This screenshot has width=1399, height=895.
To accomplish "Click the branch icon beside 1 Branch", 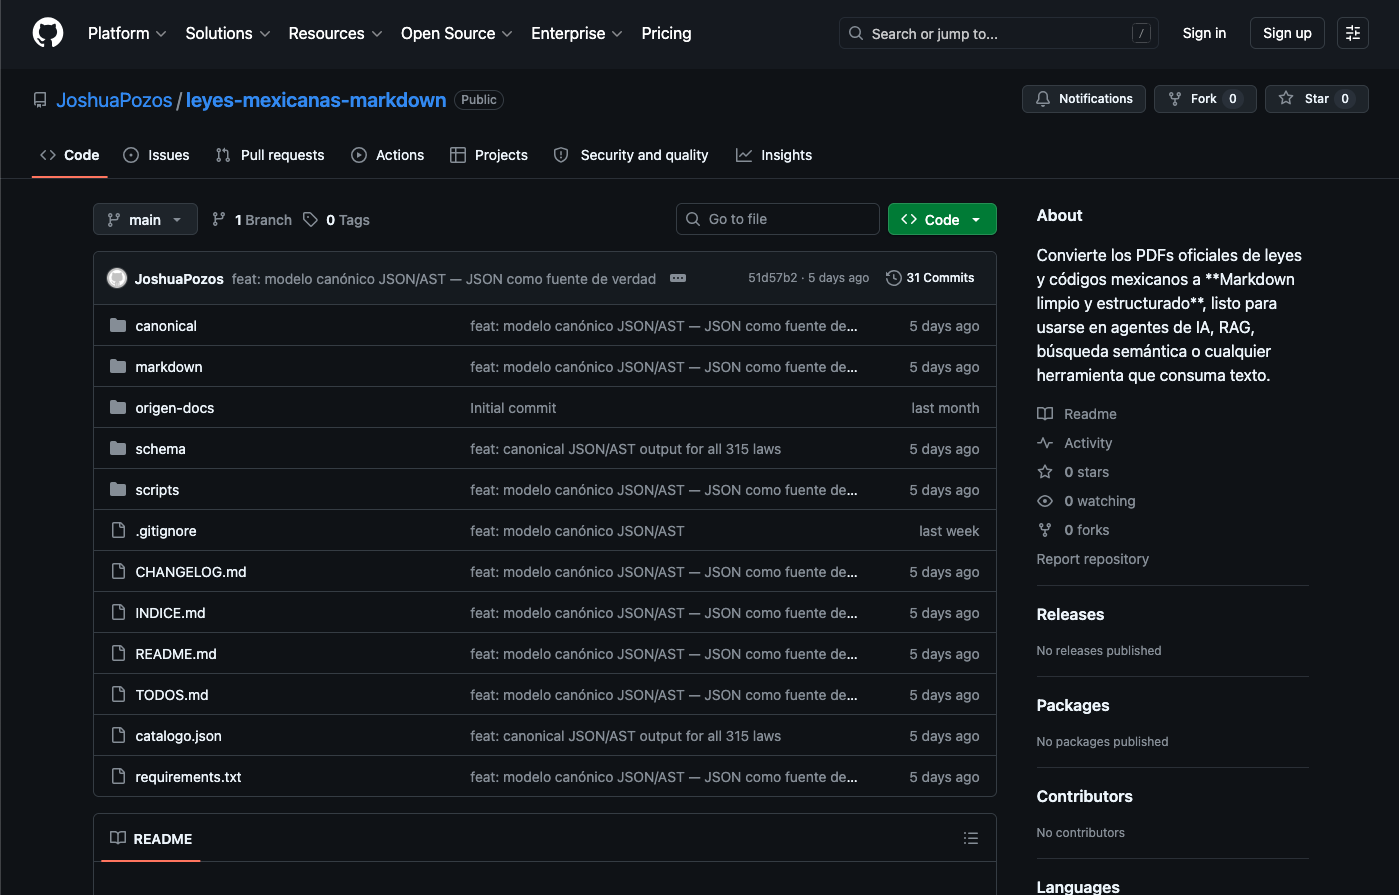I will coord(219,219).
